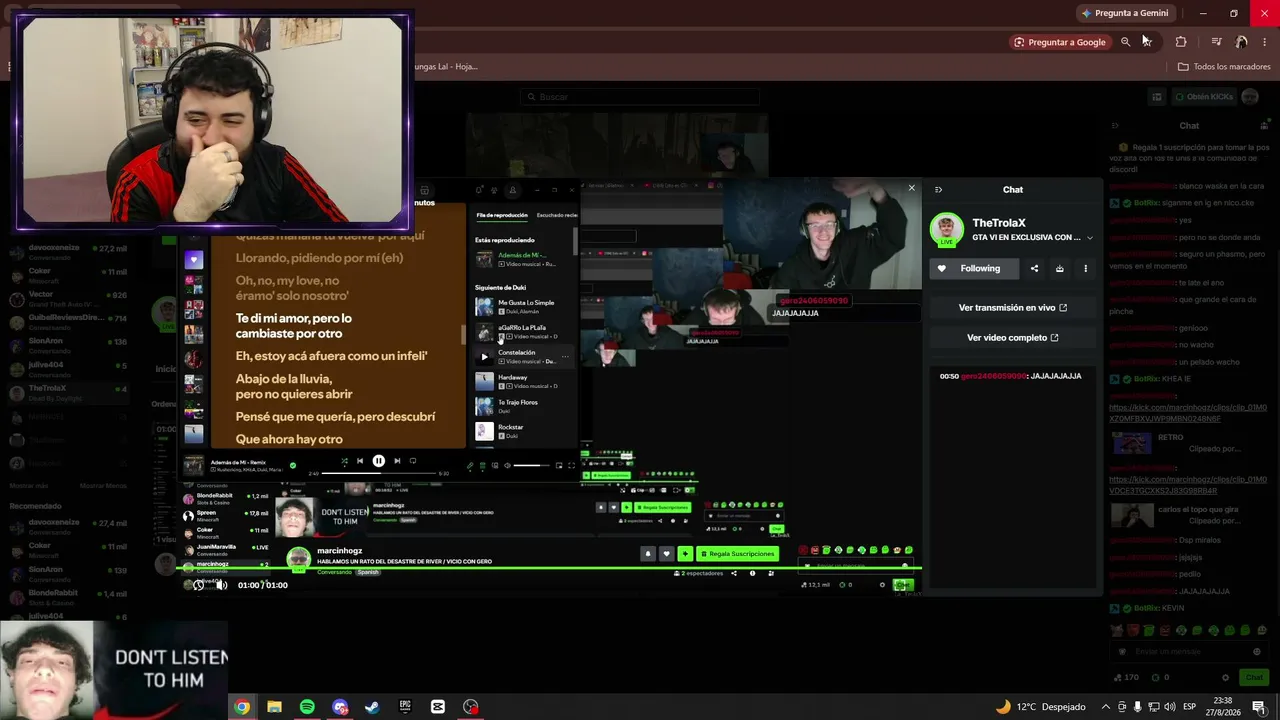Seek on the green clip progress bar
The height and width of the screenshot is (720, 1280).
point(549,569)
